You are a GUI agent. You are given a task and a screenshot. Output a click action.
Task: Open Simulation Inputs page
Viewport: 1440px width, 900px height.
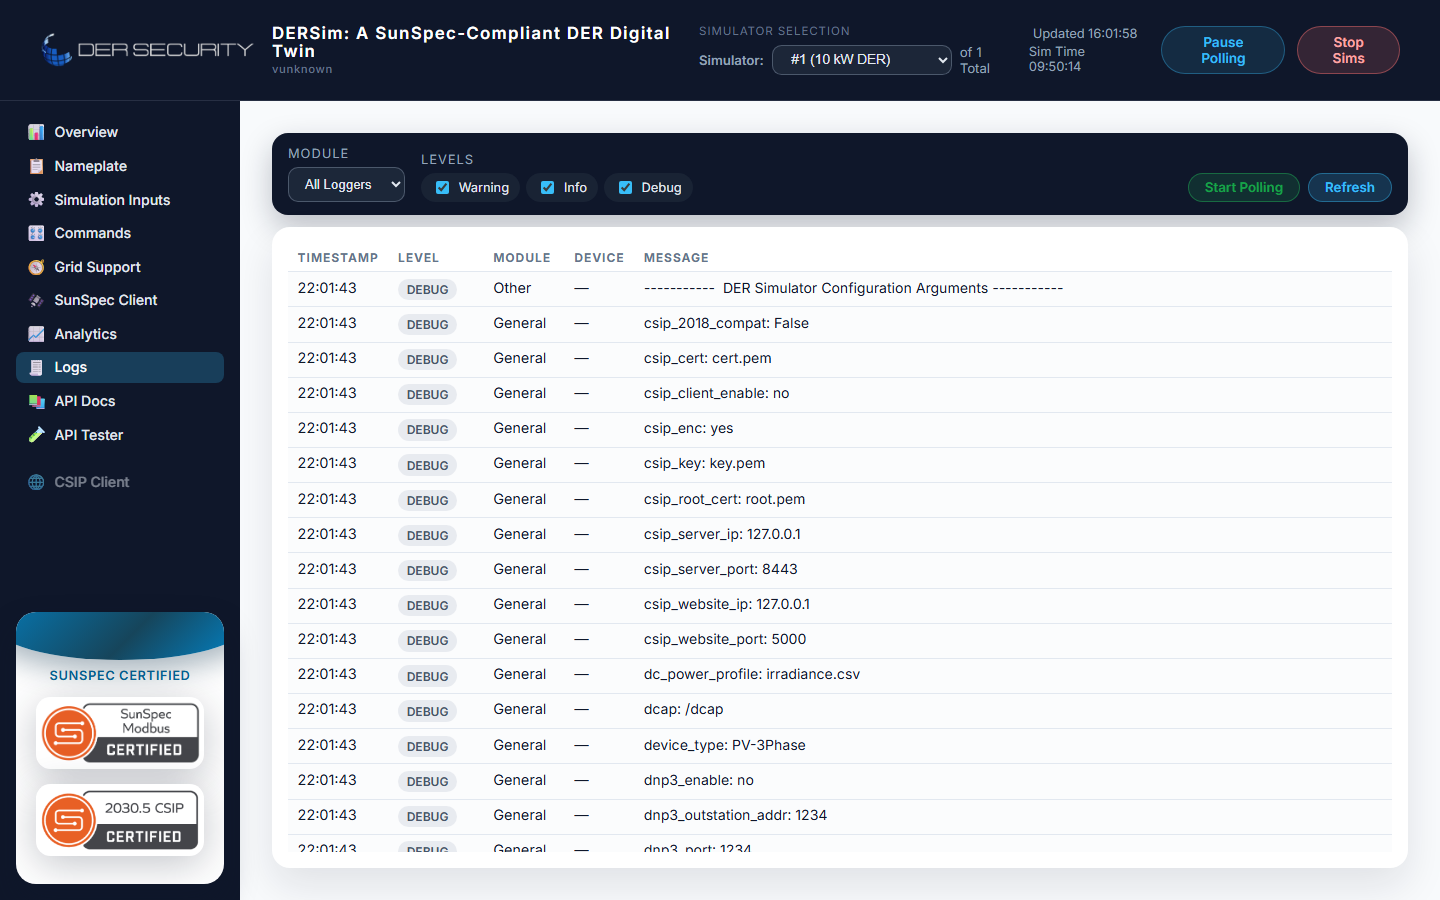pos(120,200)
